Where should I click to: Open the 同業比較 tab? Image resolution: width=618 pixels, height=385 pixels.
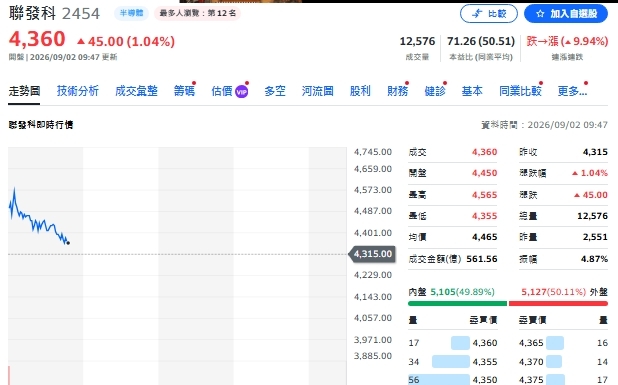[x=520, y=91]
